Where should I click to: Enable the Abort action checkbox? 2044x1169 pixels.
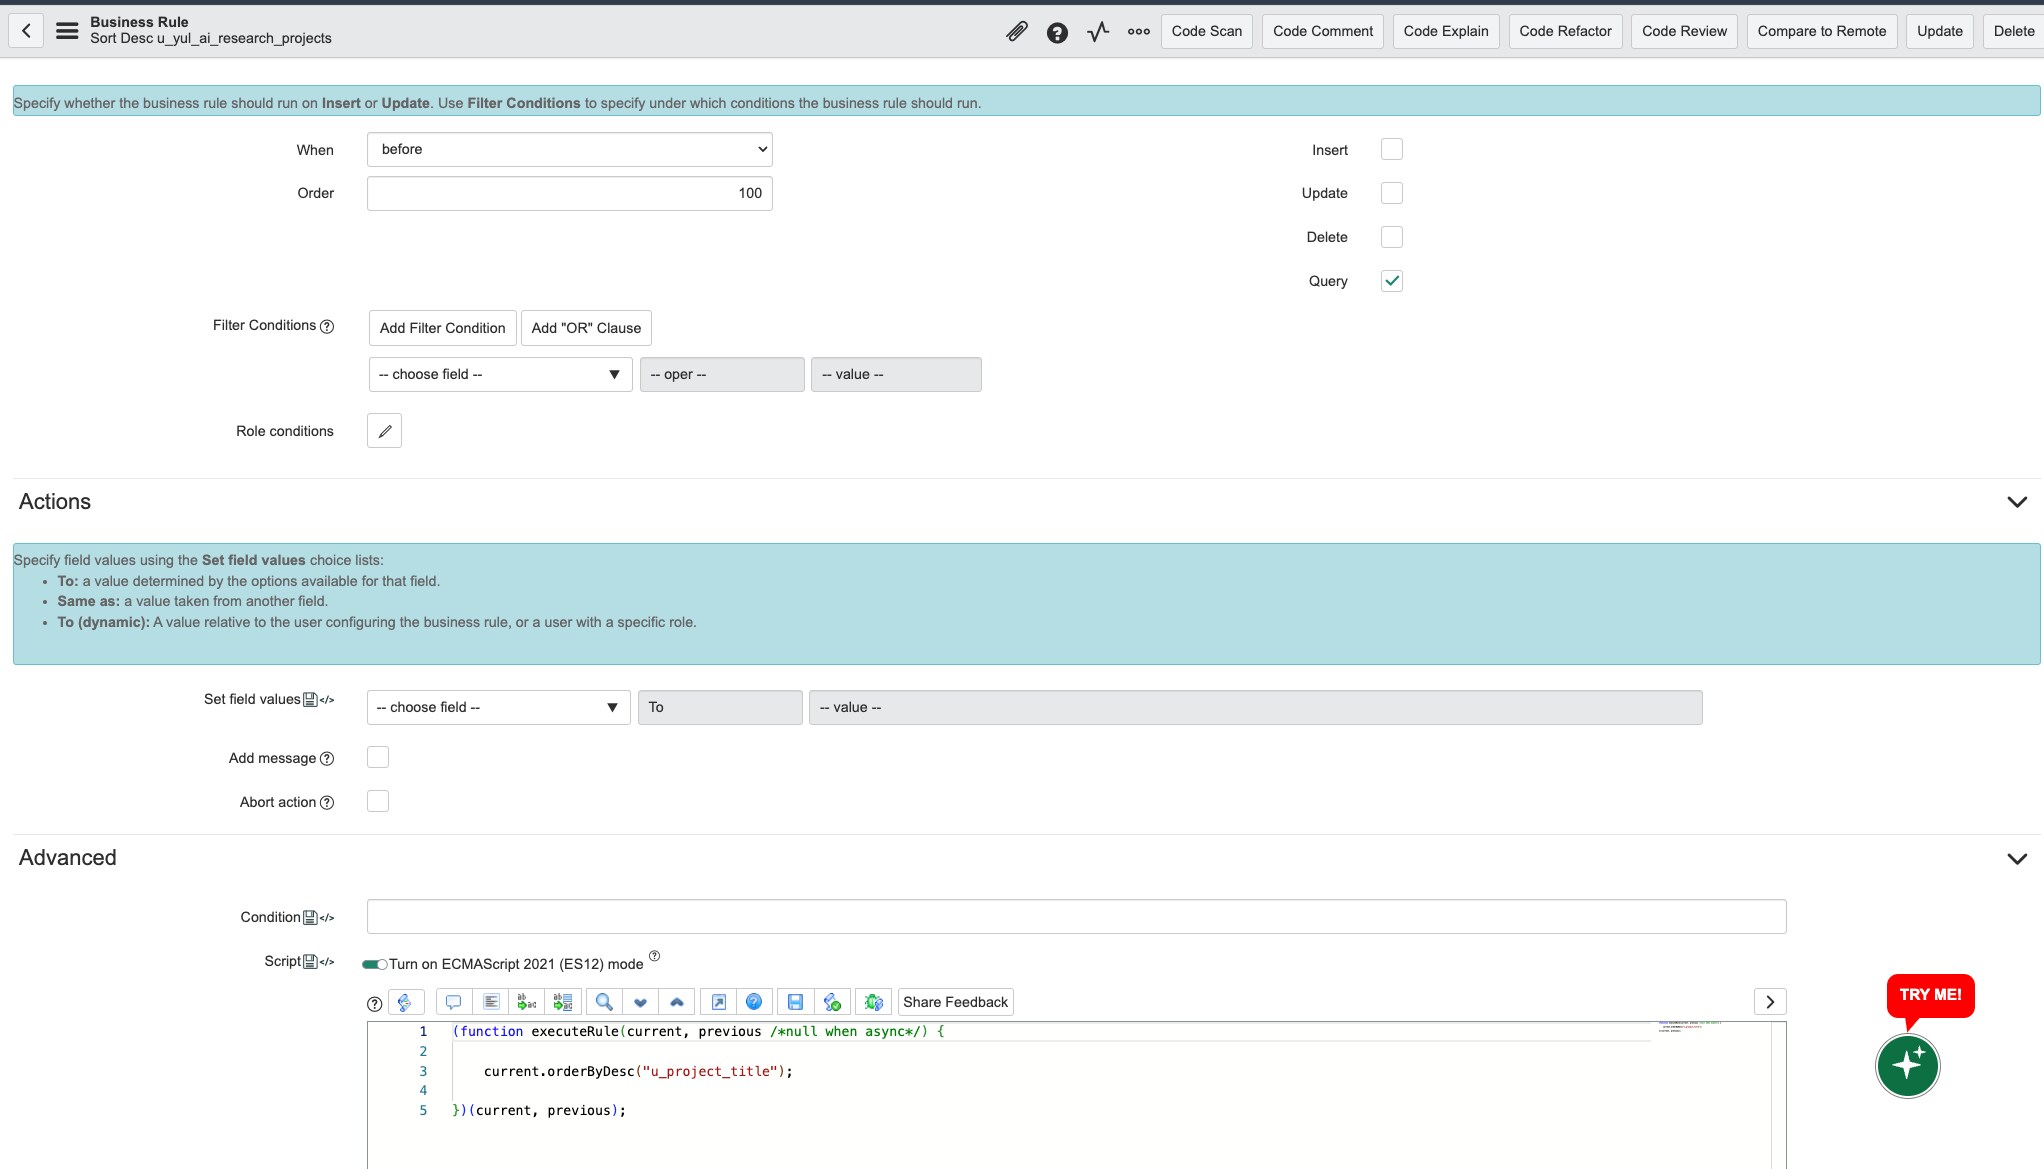coord(378,801)
